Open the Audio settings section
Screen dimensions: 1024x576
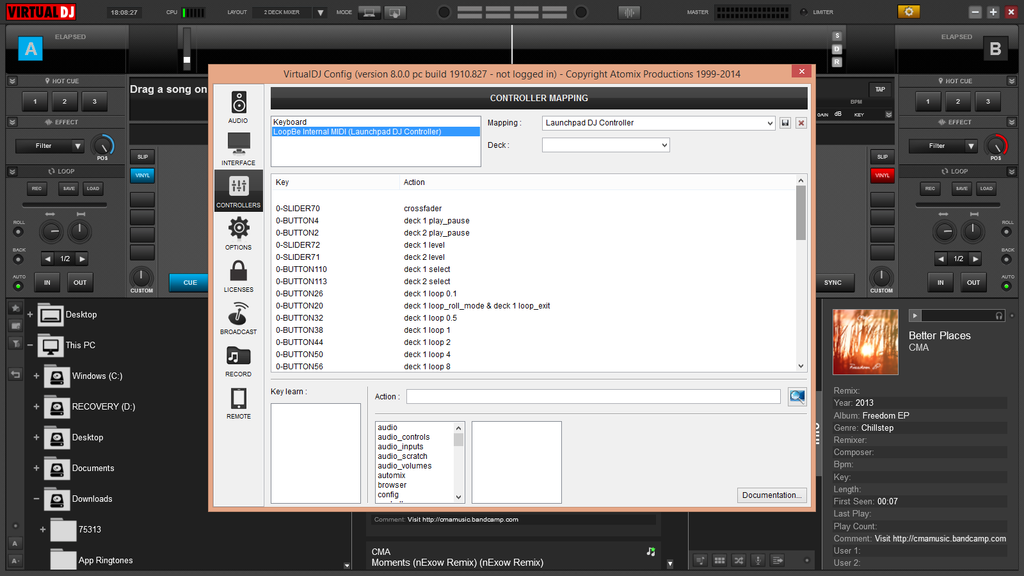(x=238, y=107)
